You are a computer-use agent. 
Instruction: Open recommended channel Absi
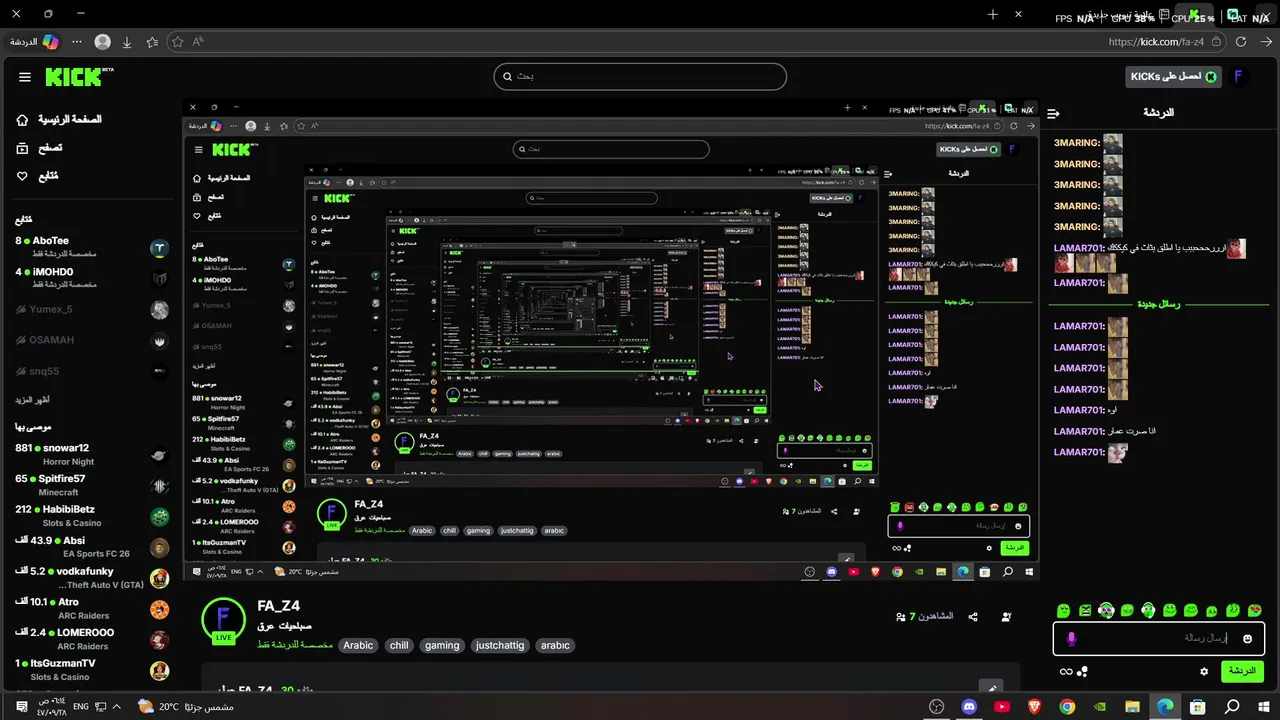tap(92, 547)
